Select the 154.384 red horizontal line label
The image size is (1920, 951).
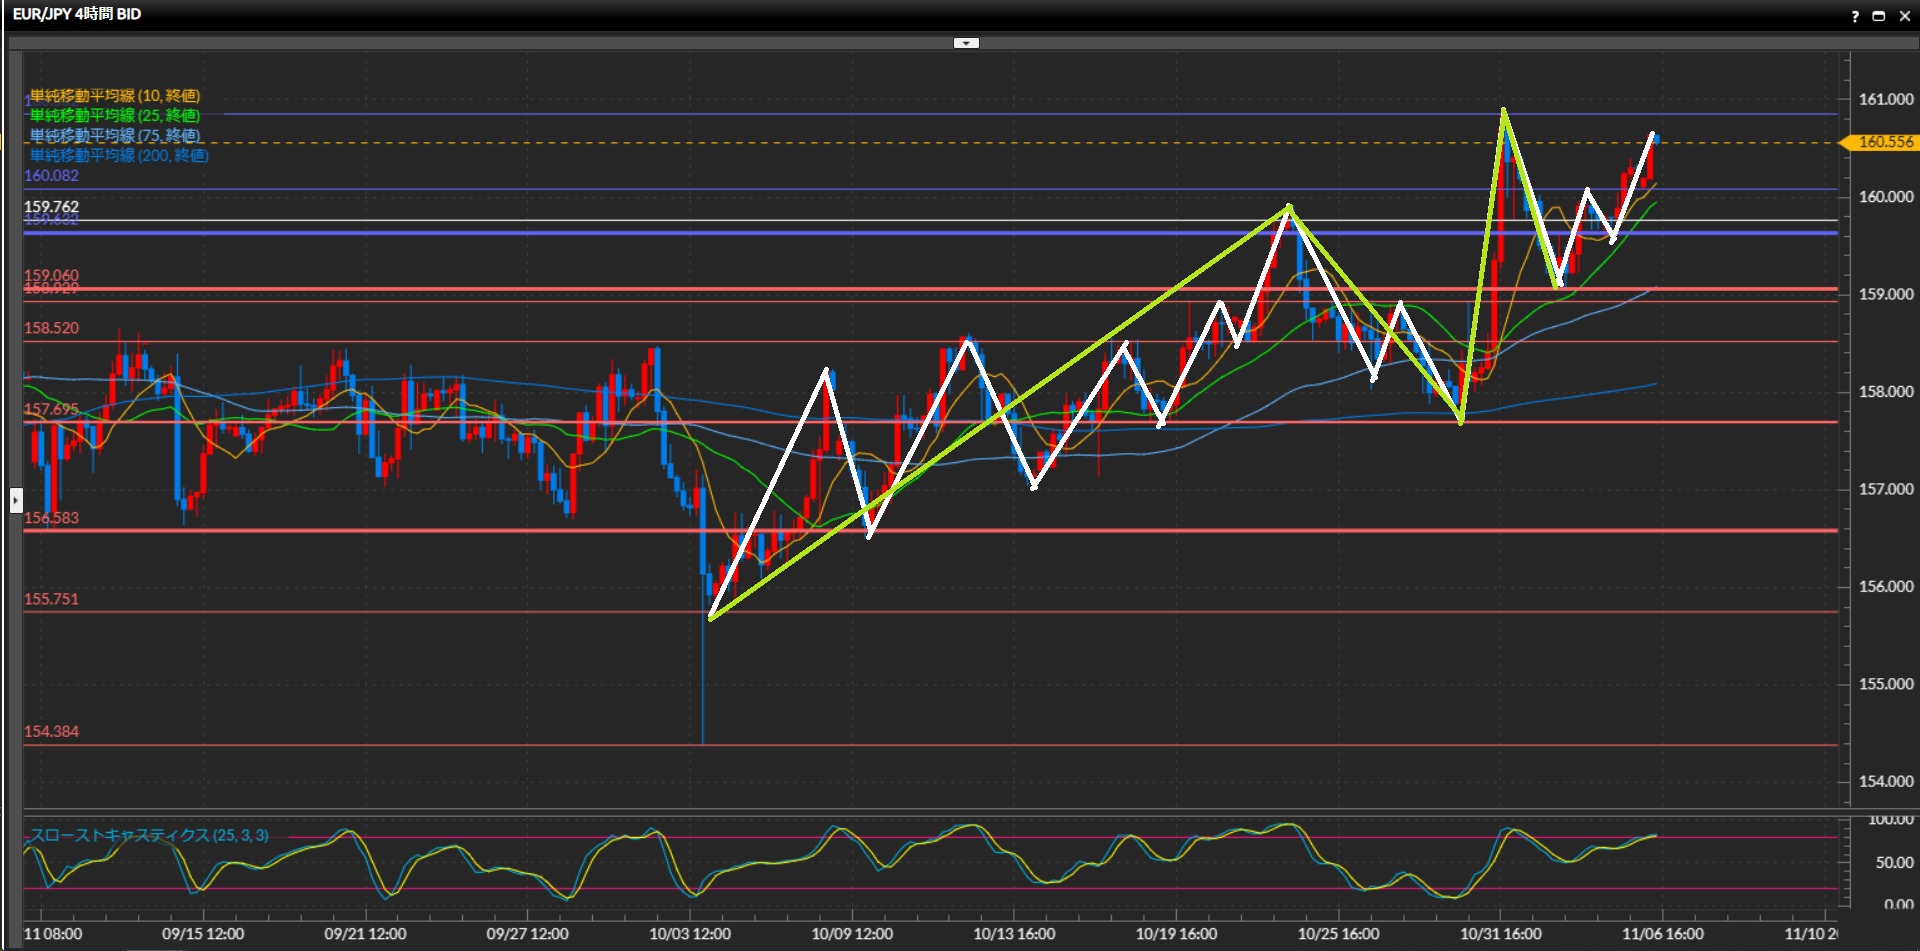click(x=51, y=731)
